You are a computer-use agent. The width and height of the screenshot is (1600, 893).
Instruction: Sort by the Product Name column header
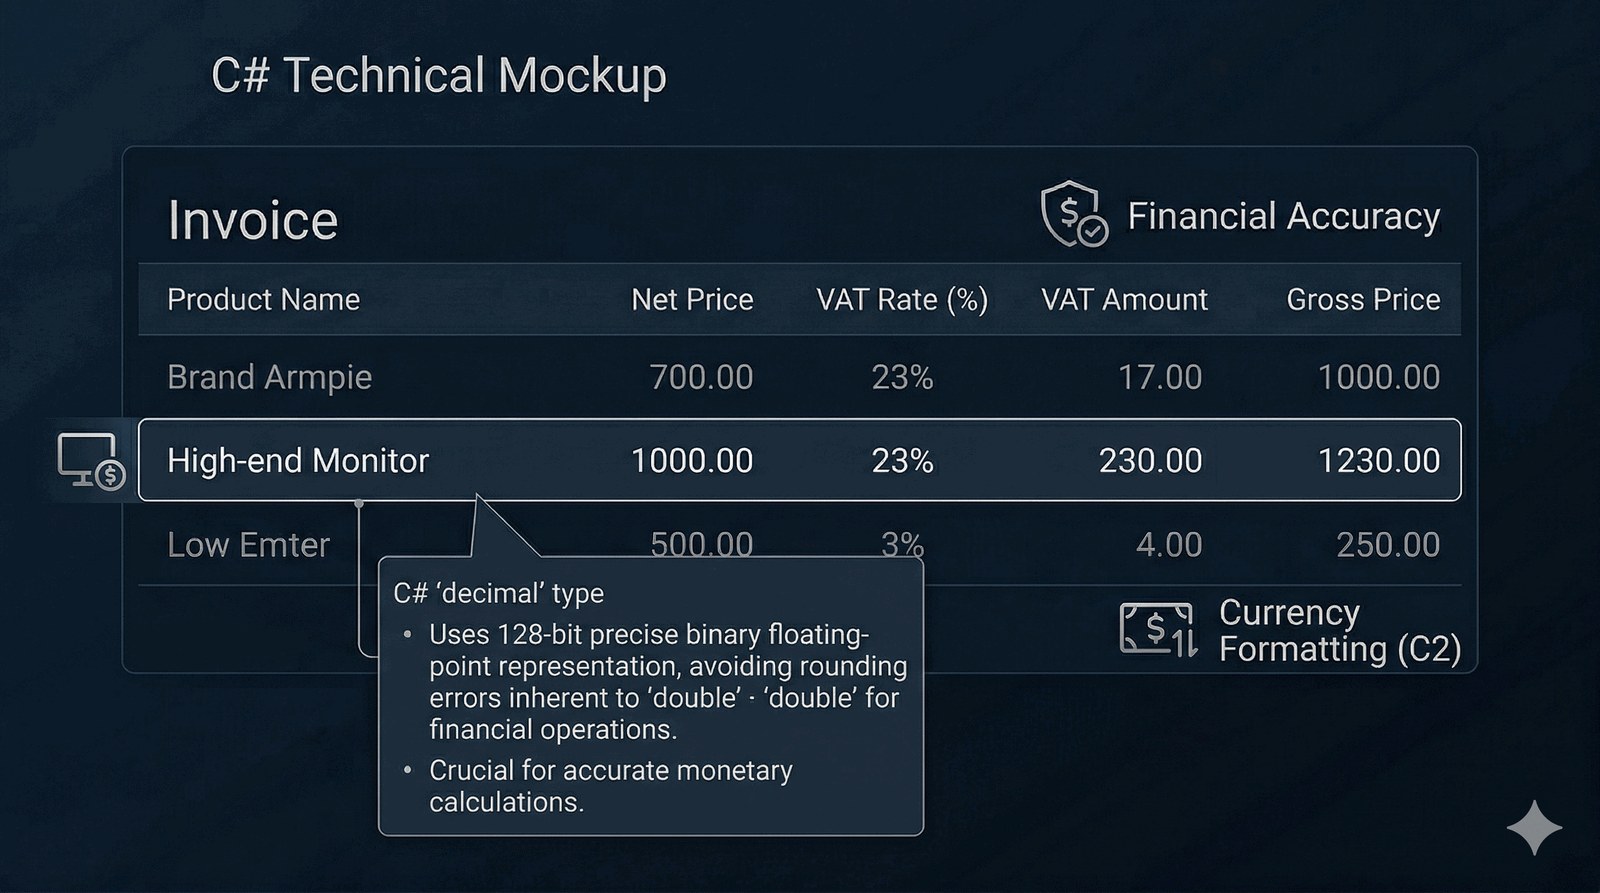(x=263, y=299)
